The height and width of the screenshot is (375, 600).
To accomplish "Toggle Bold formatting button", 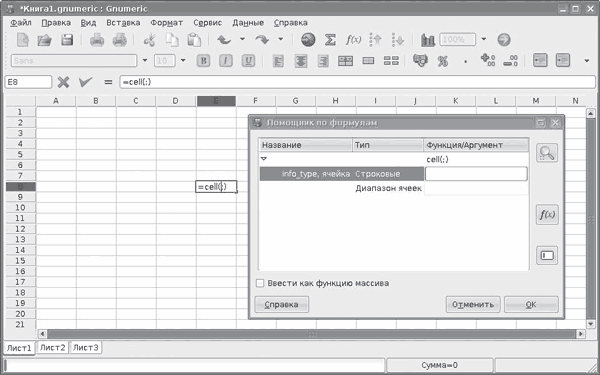I will click(x=204, y=61).
